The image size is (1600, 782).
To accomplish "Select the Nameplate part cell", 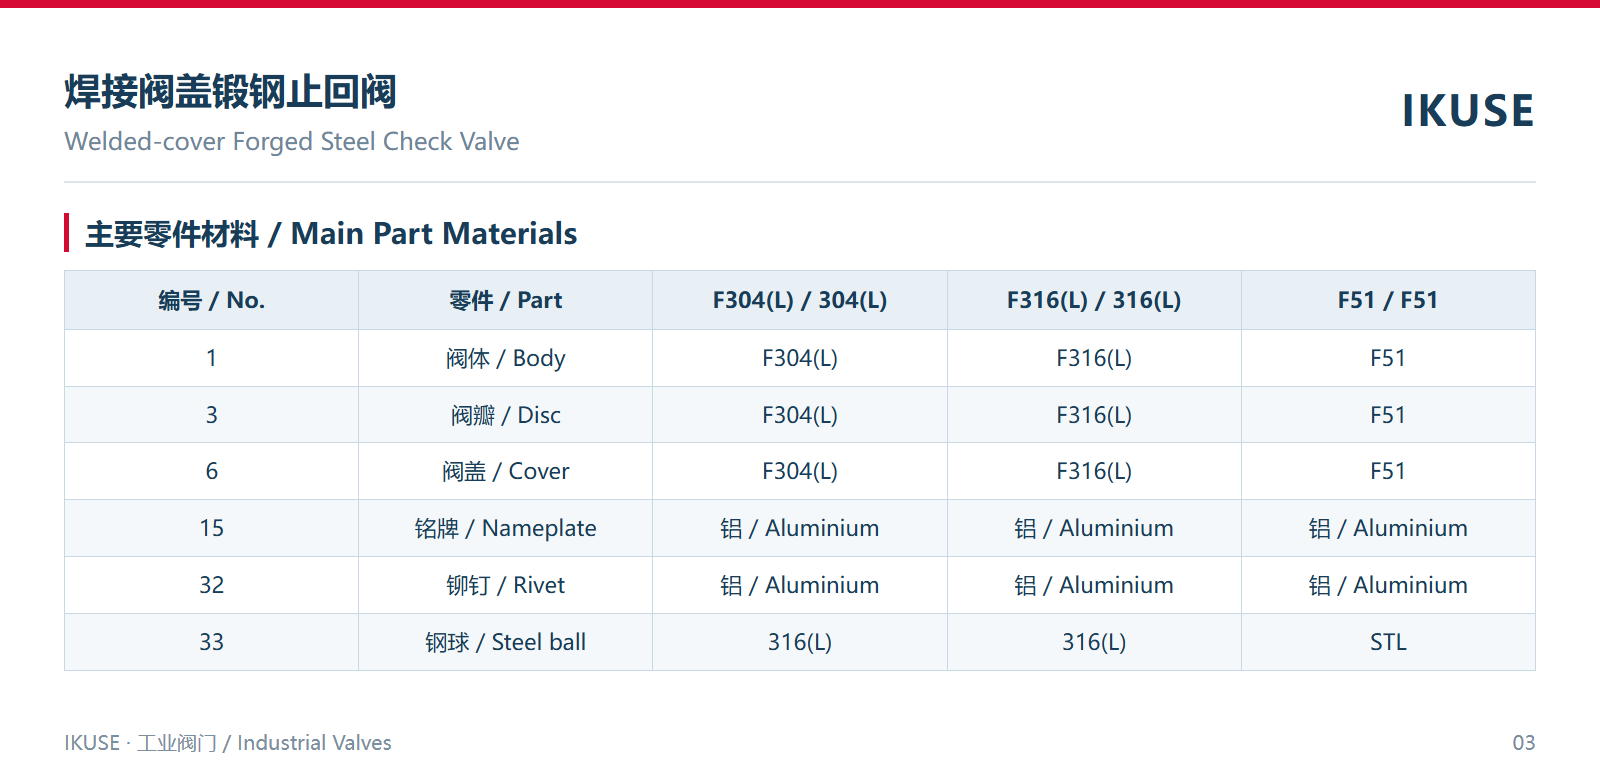I will [x=506, y=528].
